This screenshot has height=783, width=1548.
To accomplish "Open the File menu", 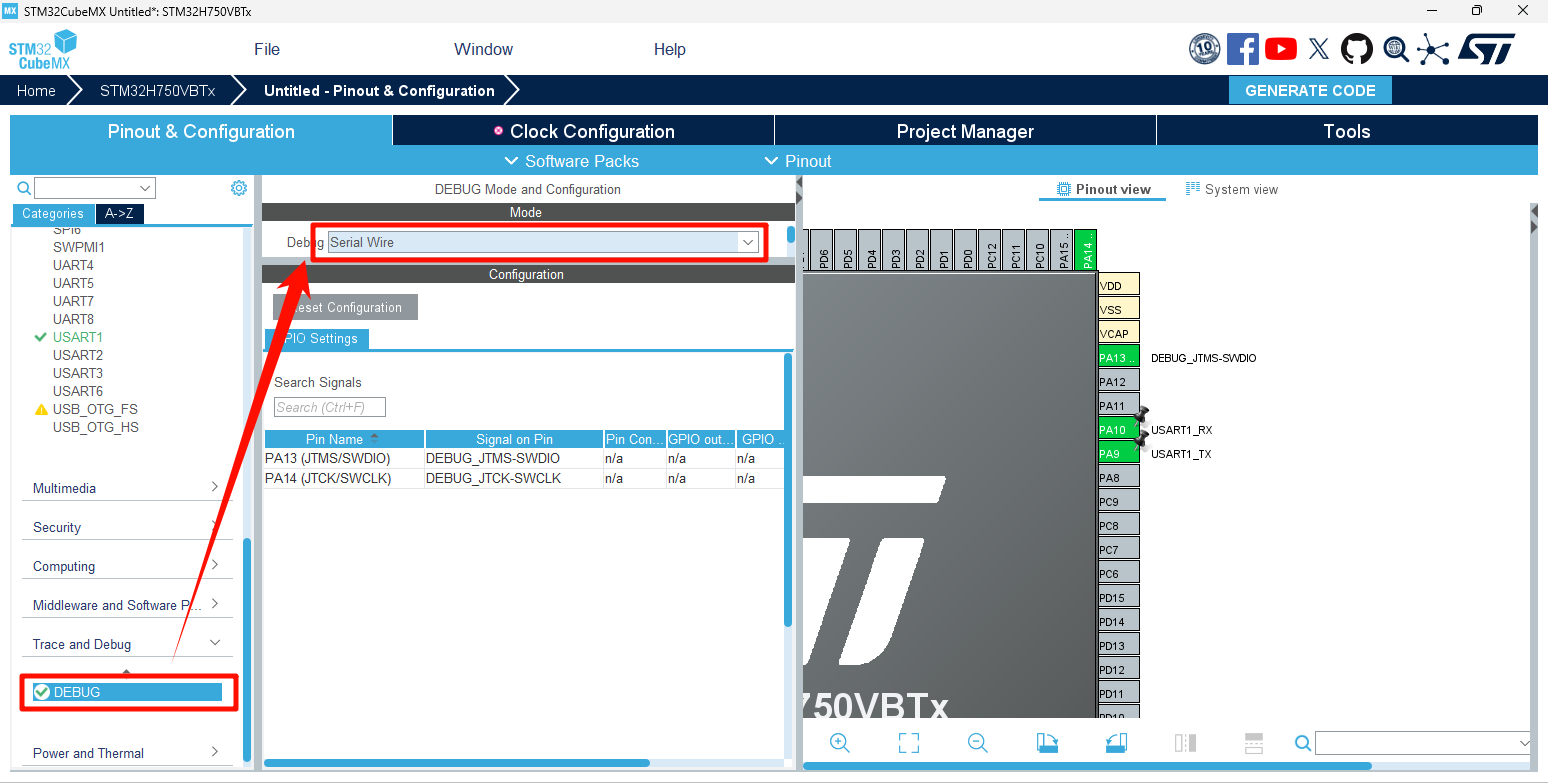I will [267, 50].
